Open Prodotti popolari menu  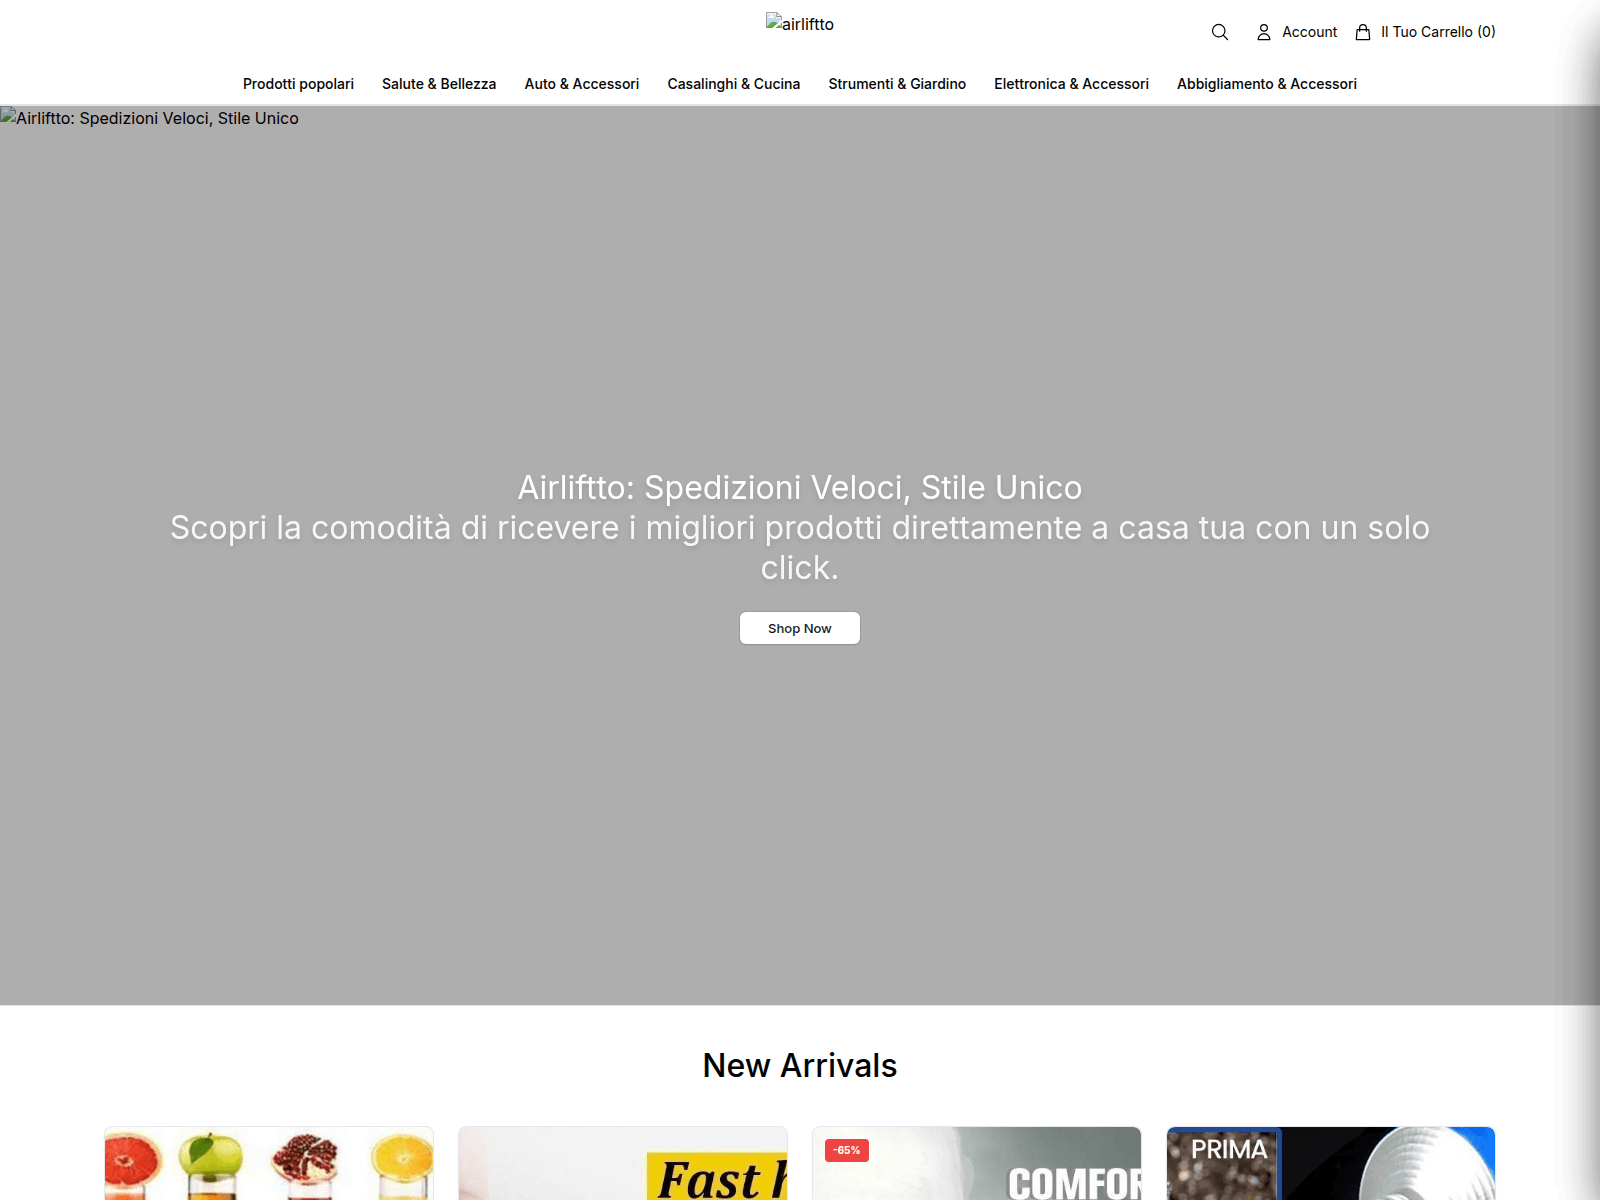tap(298, 84)
